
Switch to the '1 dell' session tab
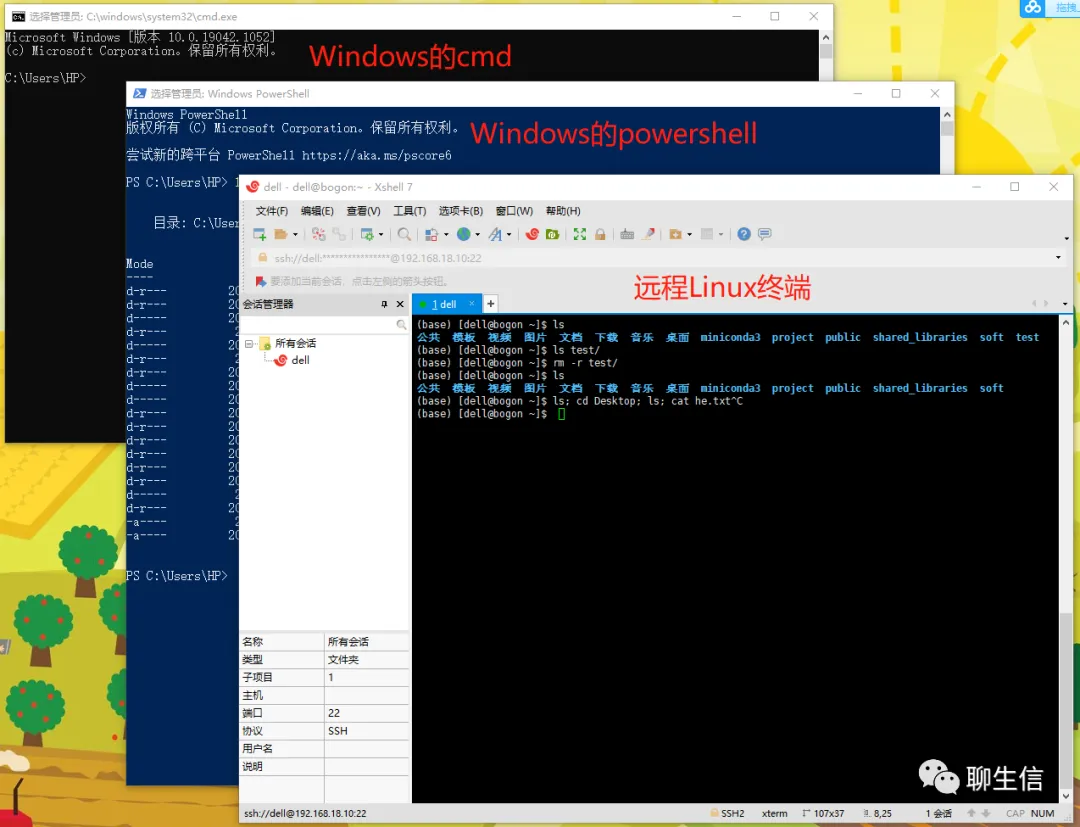tap(444, 304)
